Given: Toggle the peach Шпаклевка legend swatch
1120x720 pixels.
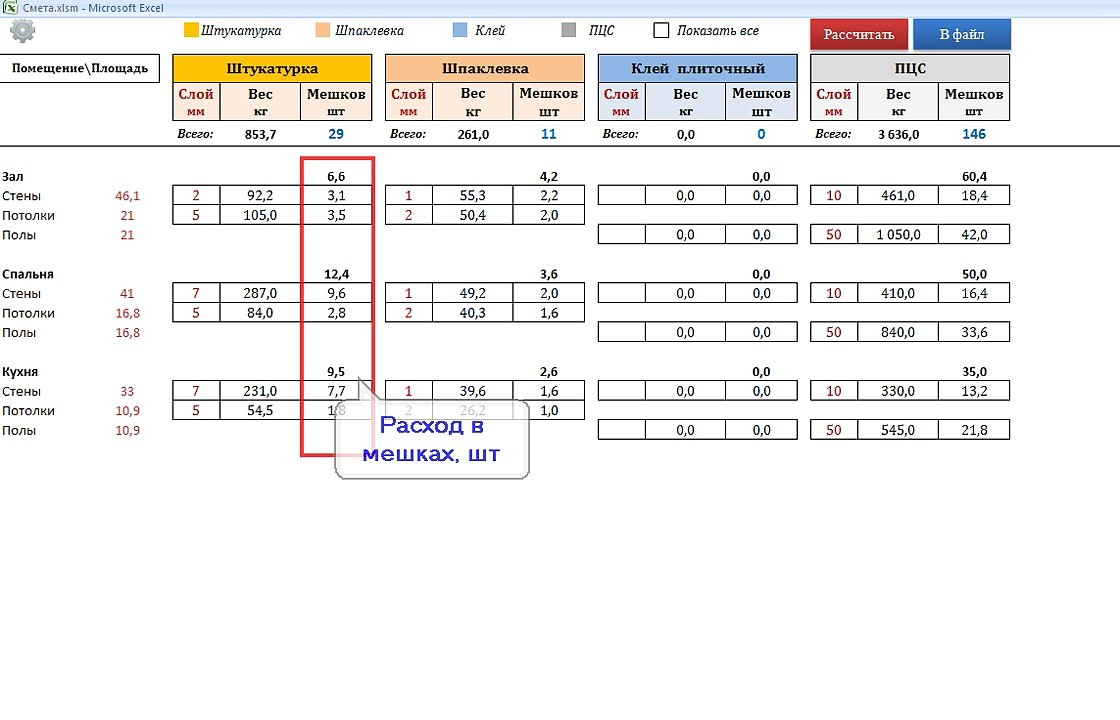Looking at the screenshot, I should 322,30.
